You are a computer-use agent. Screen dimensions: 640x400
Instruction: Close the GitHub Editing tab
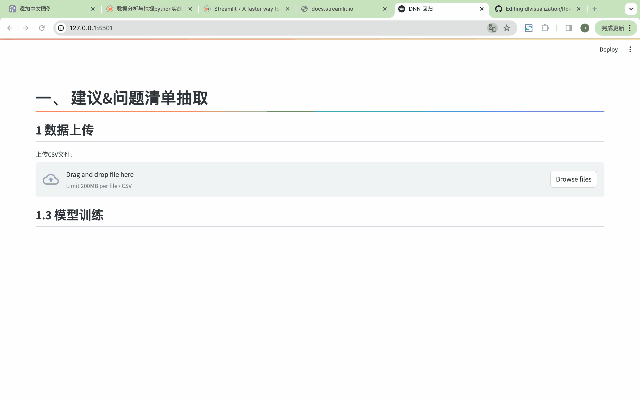578,9
